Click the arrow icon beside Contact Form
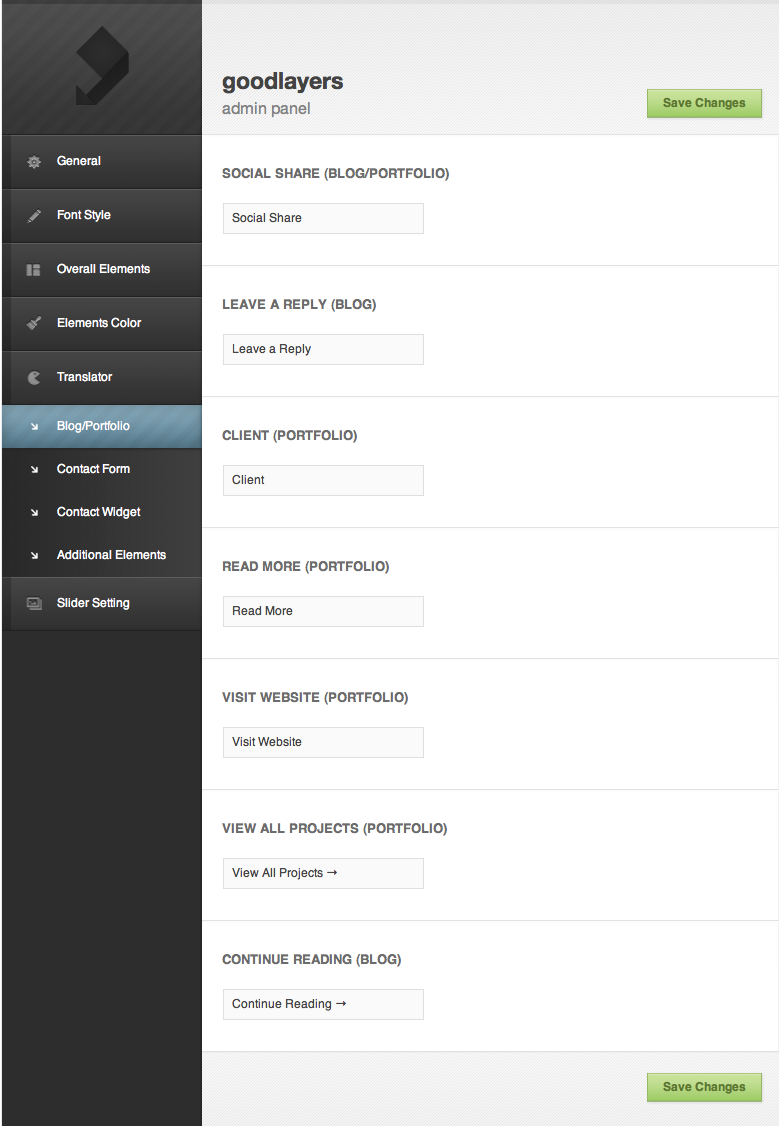Image resolution: width=779 pixels, height=1126 pixels. 34,470
